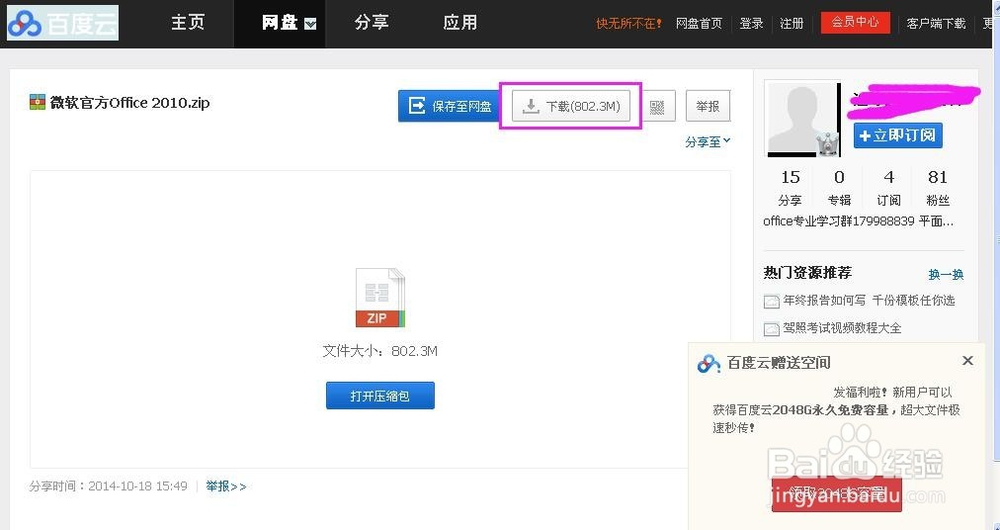Image resolution: width=1000 pixels, height=530 pixels.
Task: Open the 会员中心 button
Action: (x=855, y=22)
